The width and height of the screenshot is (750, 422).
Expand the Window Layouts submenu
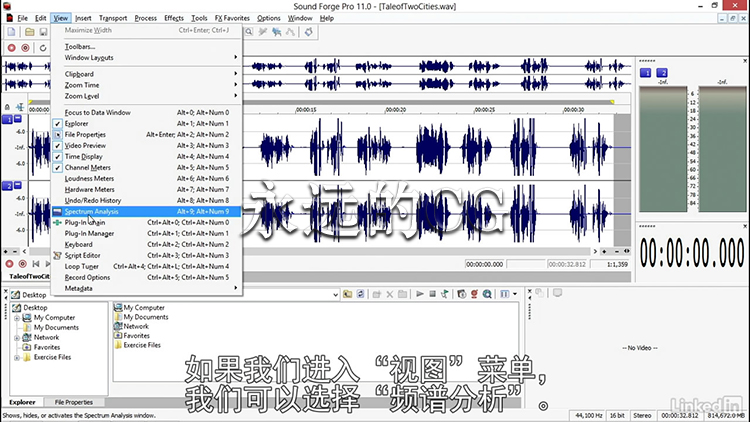146,57
